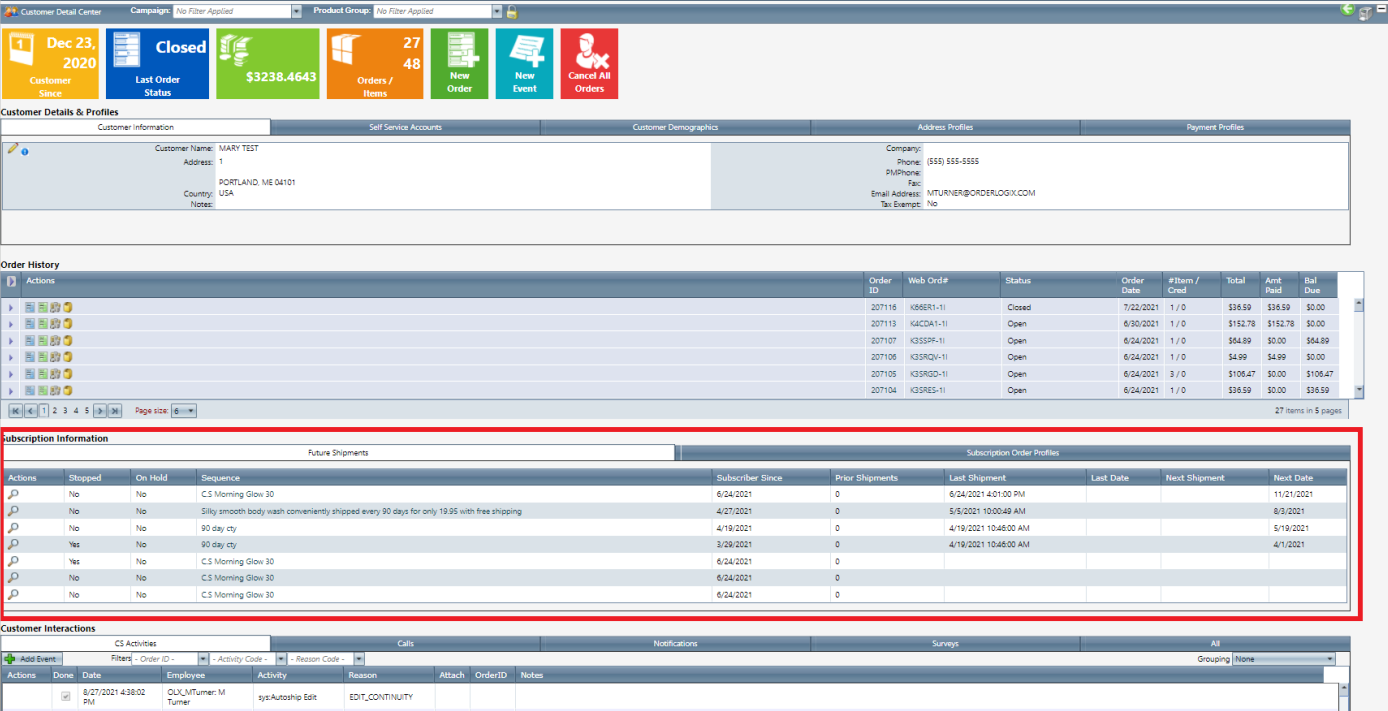Click the Orders / Items tile
1388x711 pixels.
pyautogui.click(x=375, y=63)
